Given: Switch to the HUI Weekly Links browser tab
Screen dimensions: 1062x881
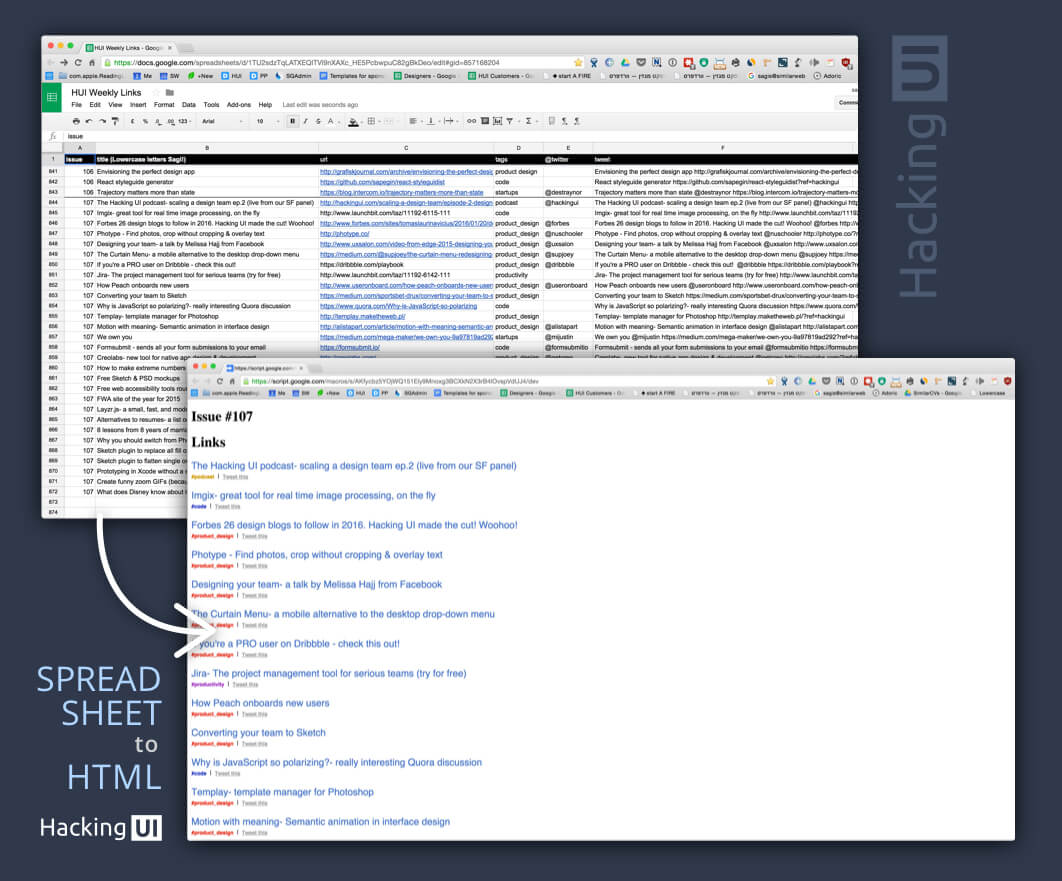Looking at the screenshot, I should coord(129,48).
